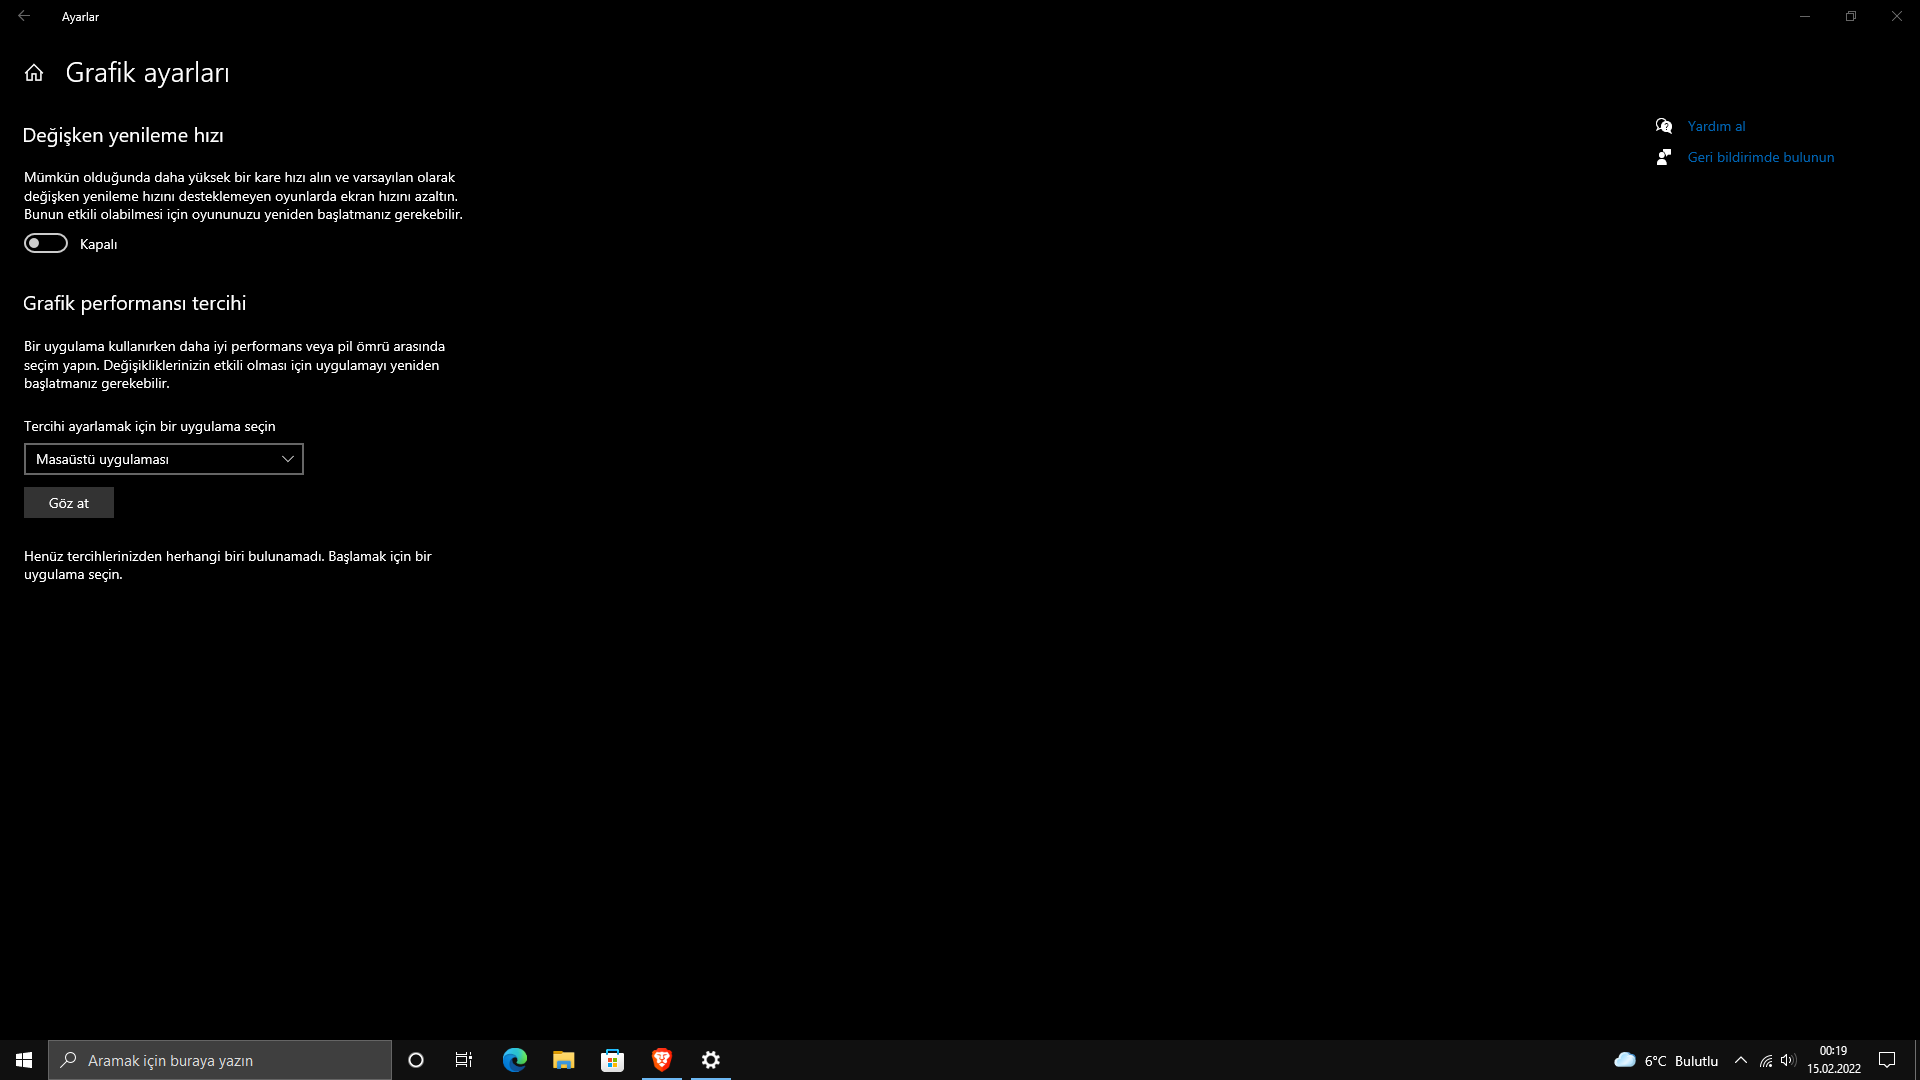Open File Explorer from taskbar
Image resolution: width=1920 pixels, height=1080 pixels.
coord(563,1060)
